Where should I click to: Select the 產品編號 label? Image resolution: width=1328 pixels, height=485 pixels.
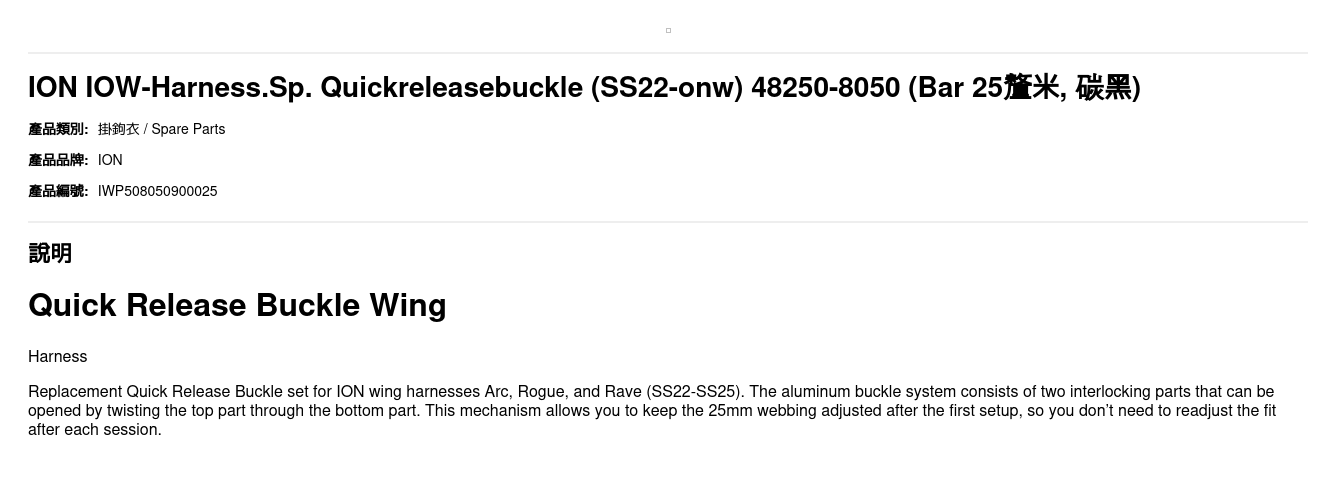(58, 191)
